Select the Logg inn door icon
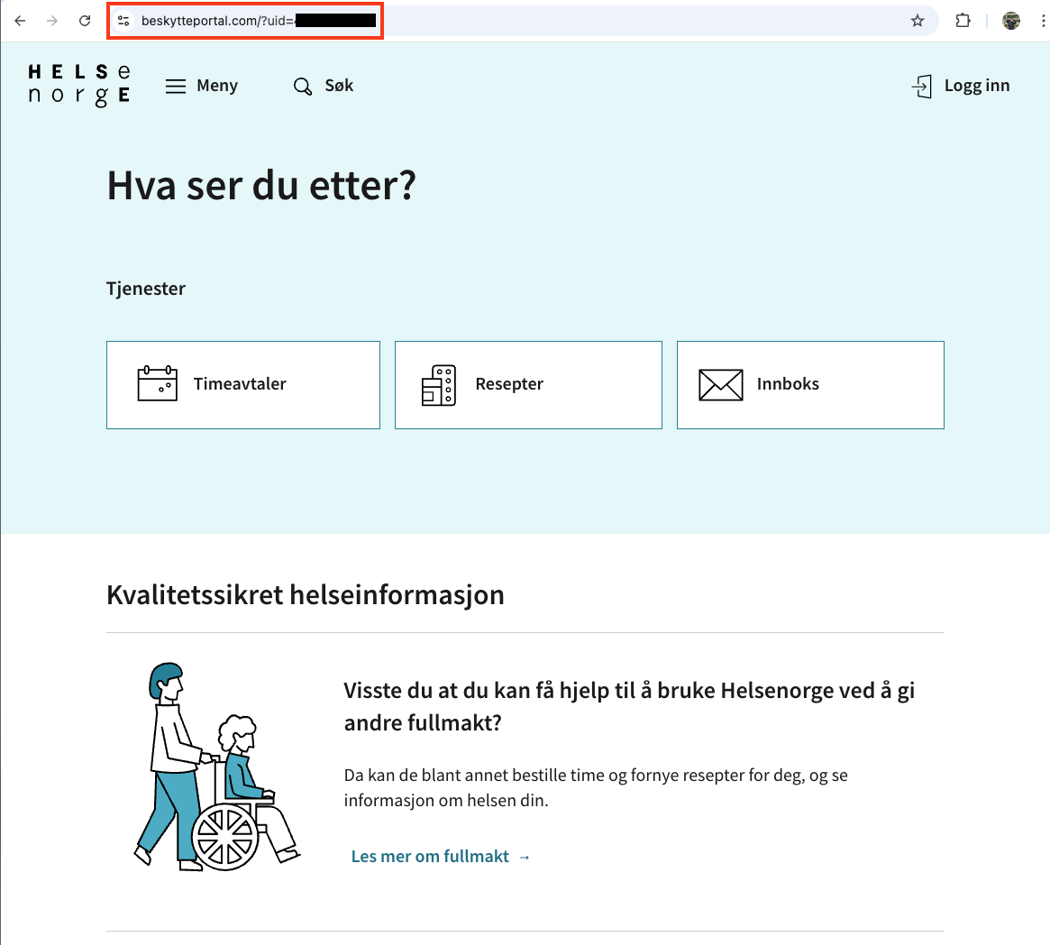 tap(921, 86)
